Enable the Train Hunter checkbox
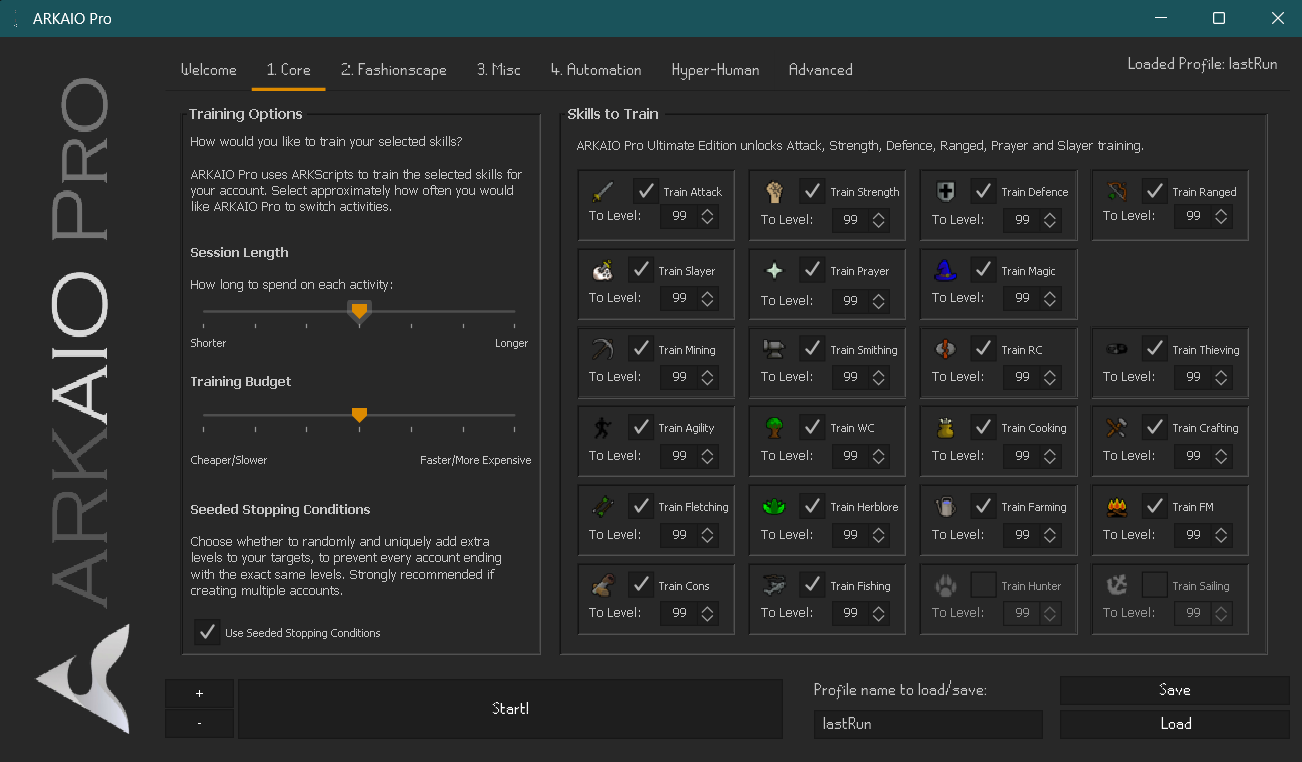Viewport: 1302px width, 762px height. (x=983, y=585)
